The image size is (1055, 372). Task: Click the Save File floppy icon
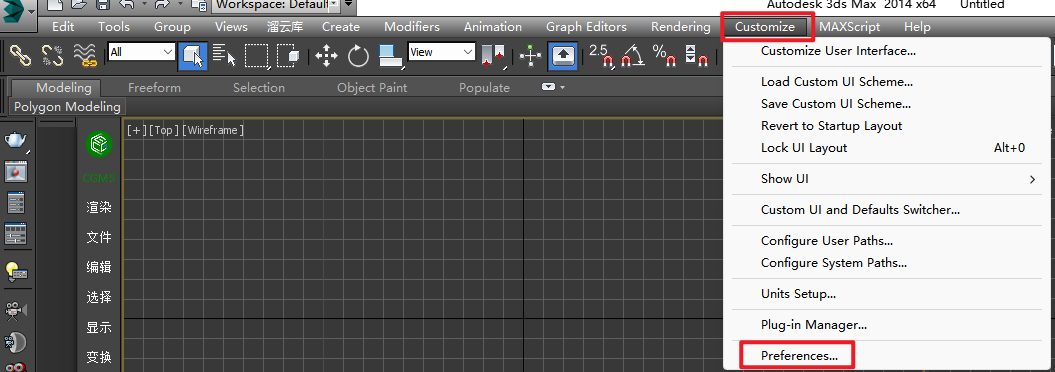click(103, 5)
